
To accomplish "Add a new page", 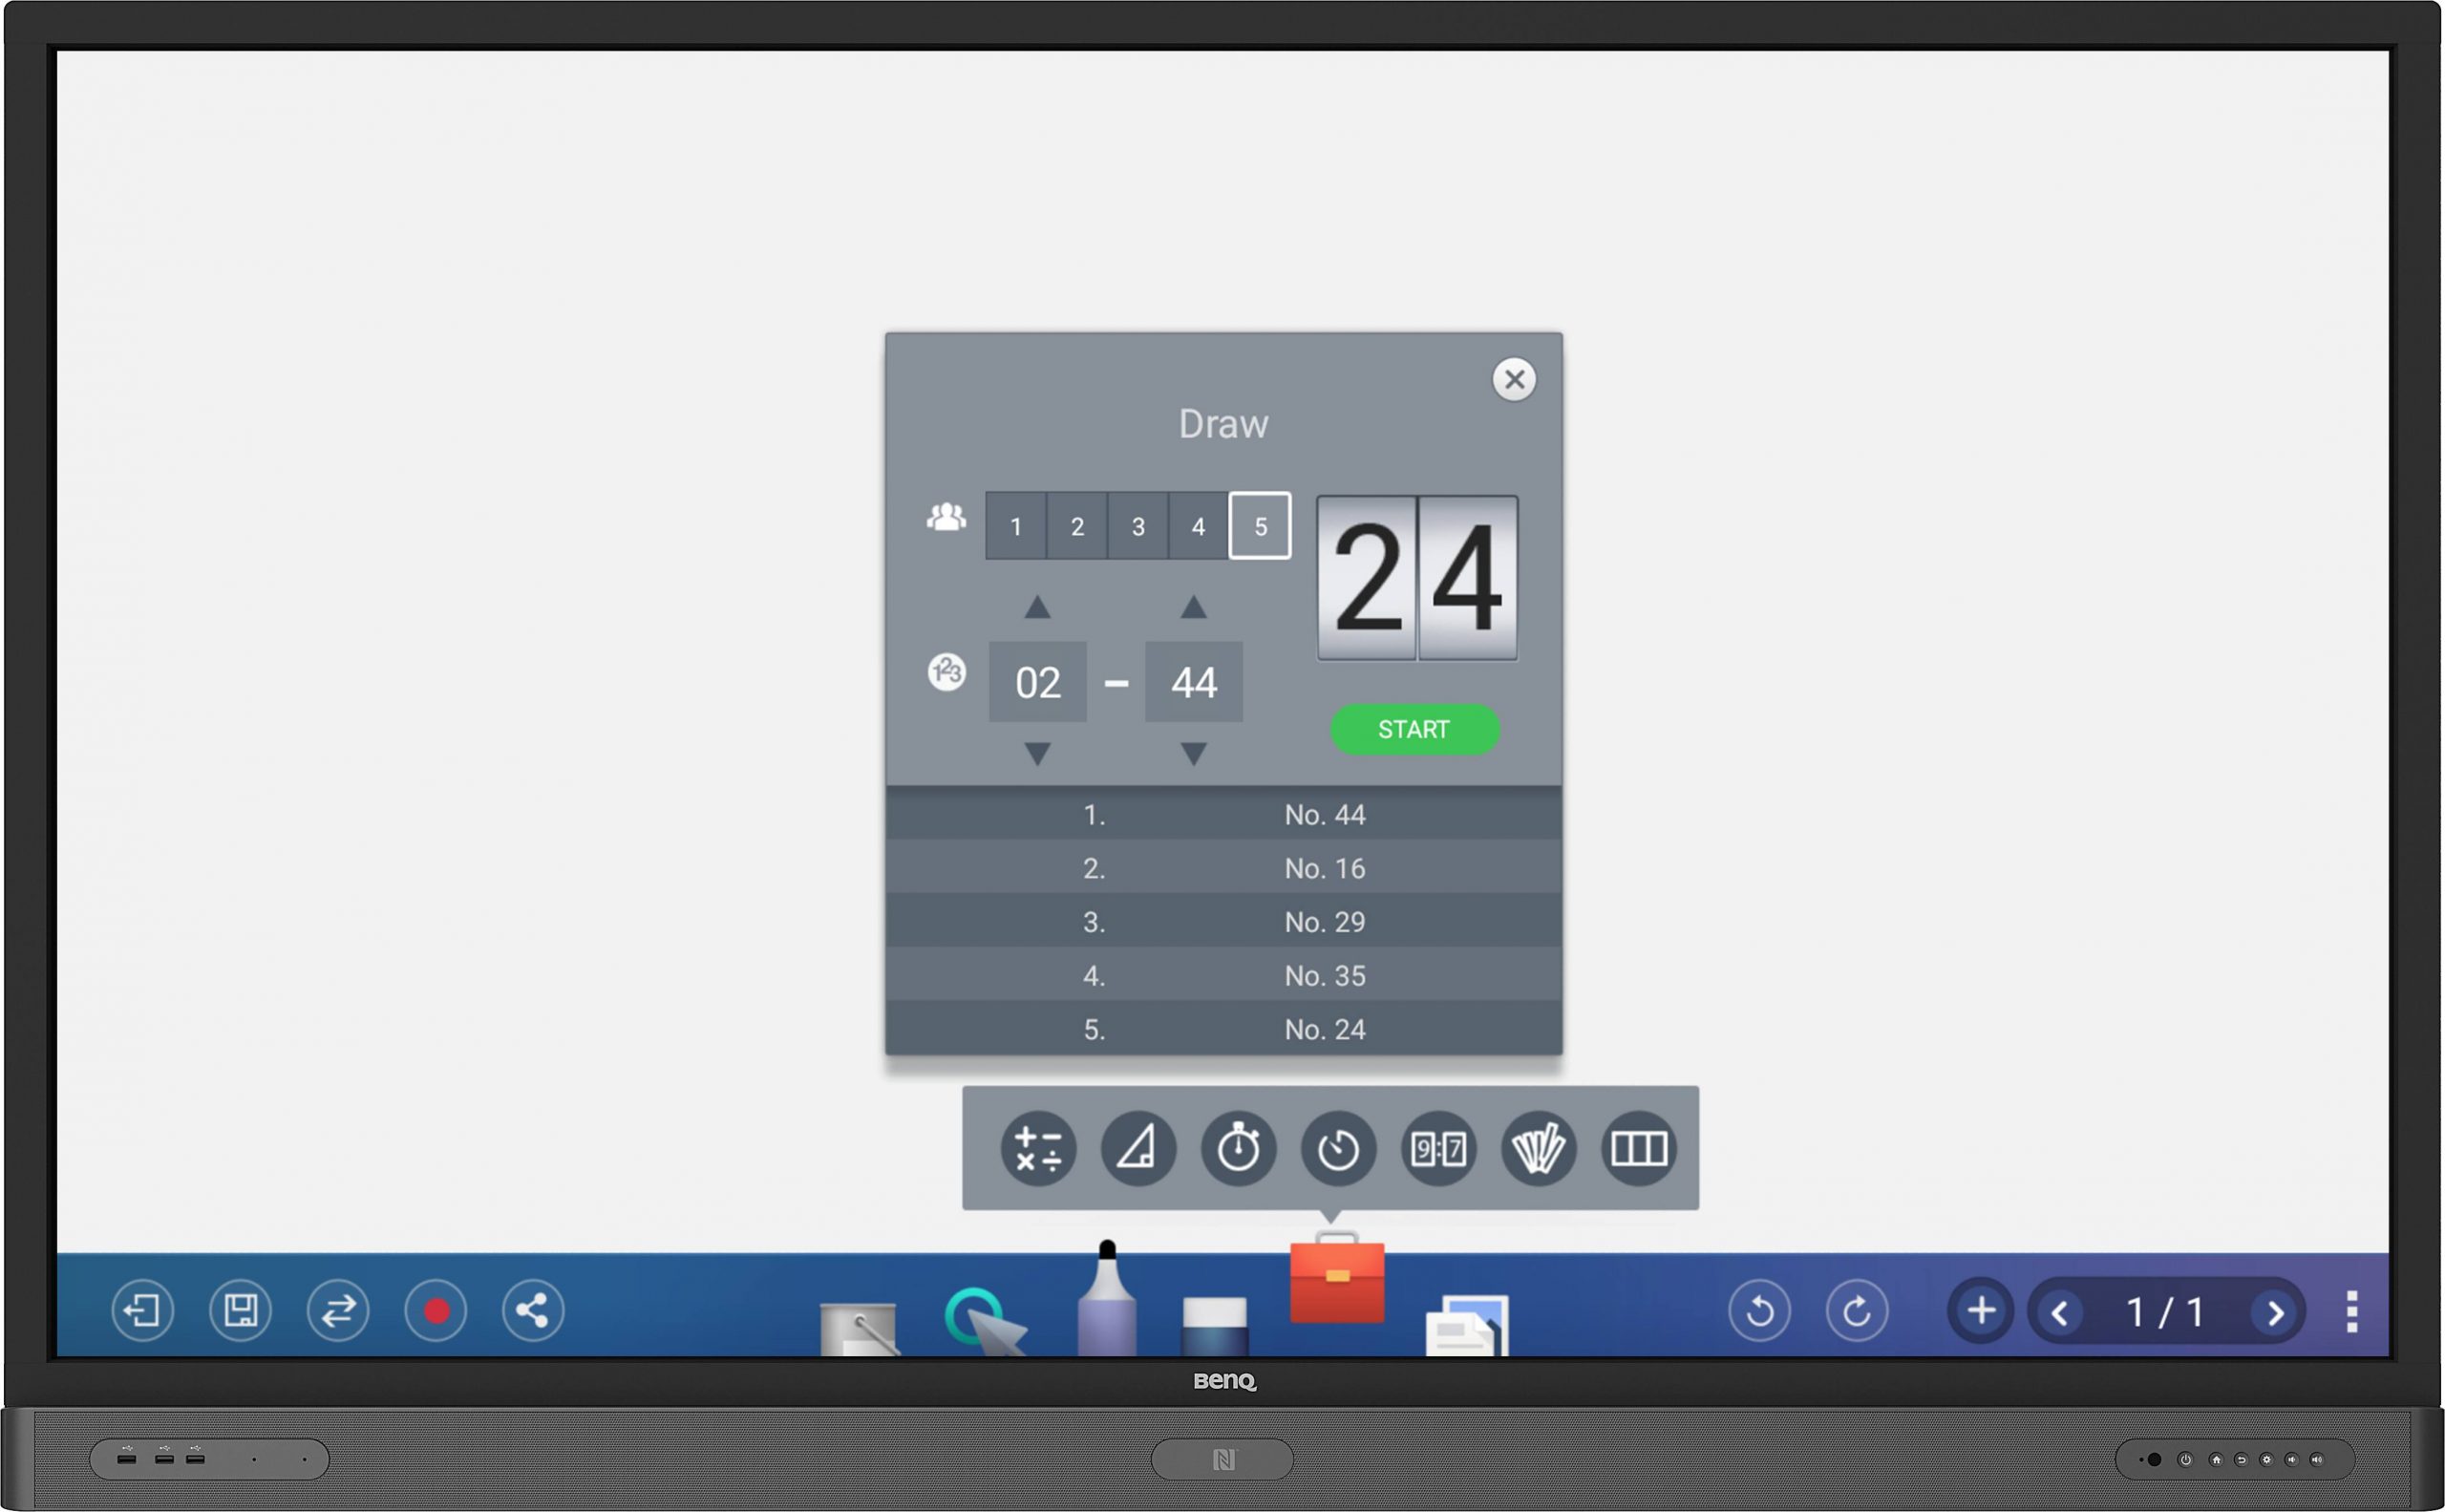I will [x=1981, y=1310].
